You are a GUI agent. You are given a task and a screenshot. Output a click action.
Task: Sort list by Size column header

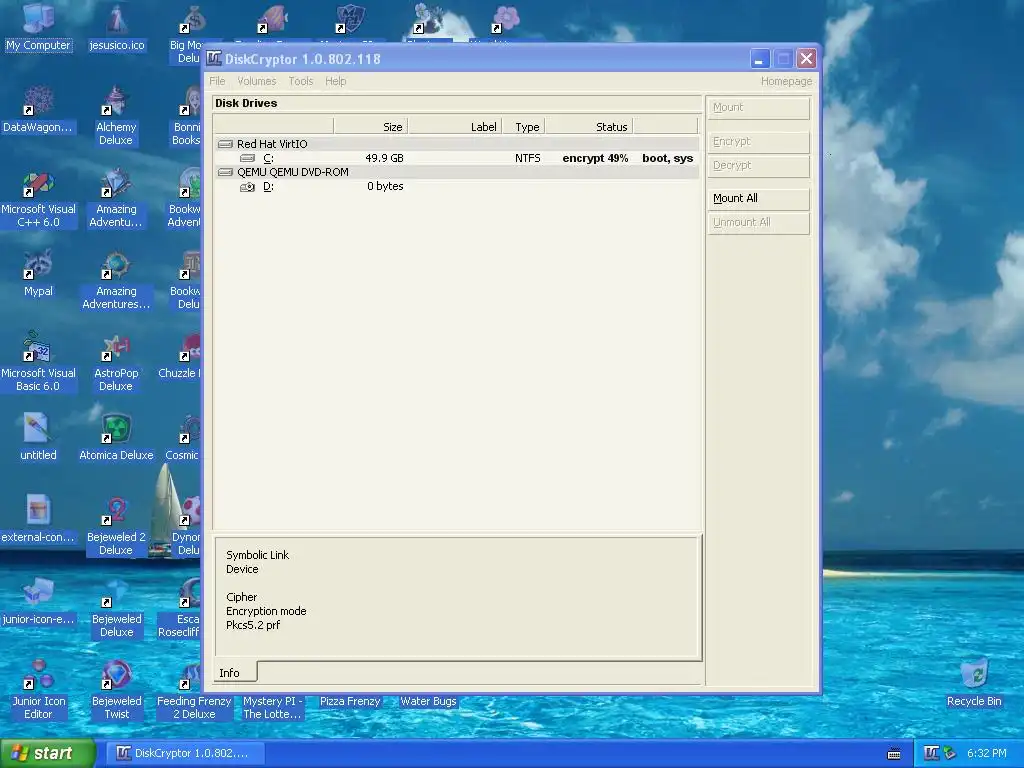[x=370, y=127]
